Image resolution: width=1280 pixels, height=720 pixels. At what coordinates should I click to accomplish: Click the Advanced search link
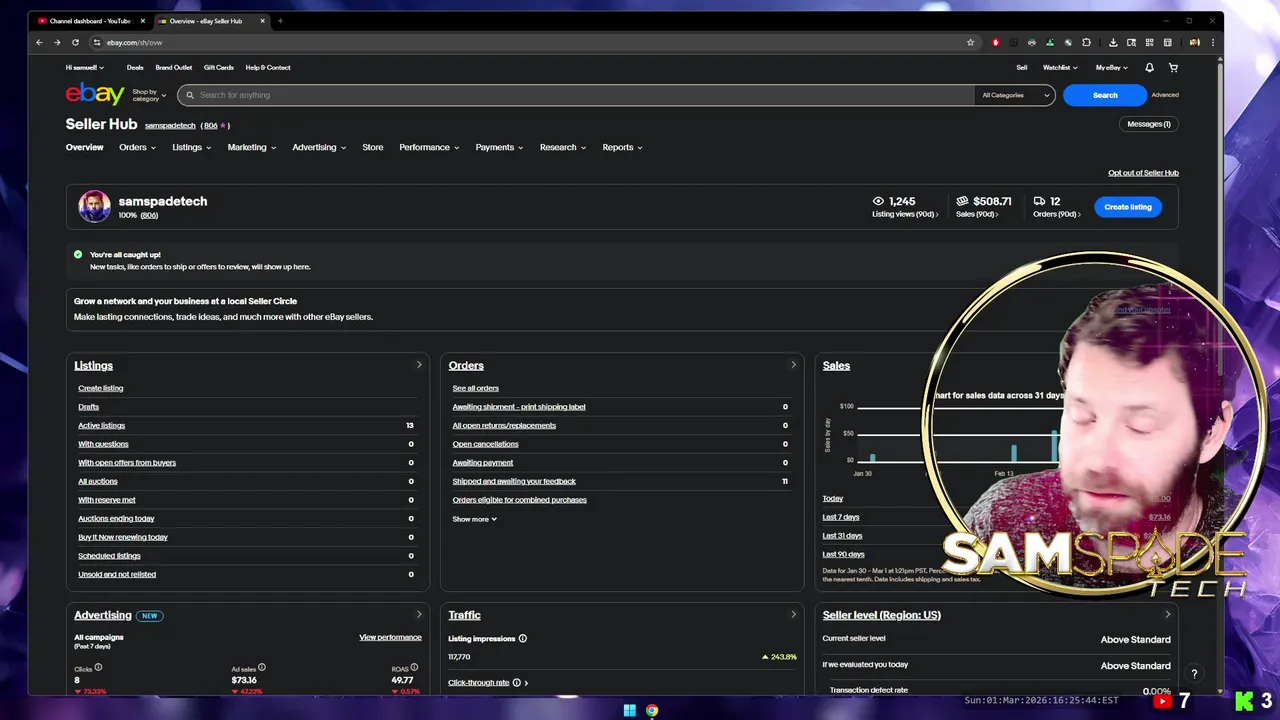tap(1165, 95)
